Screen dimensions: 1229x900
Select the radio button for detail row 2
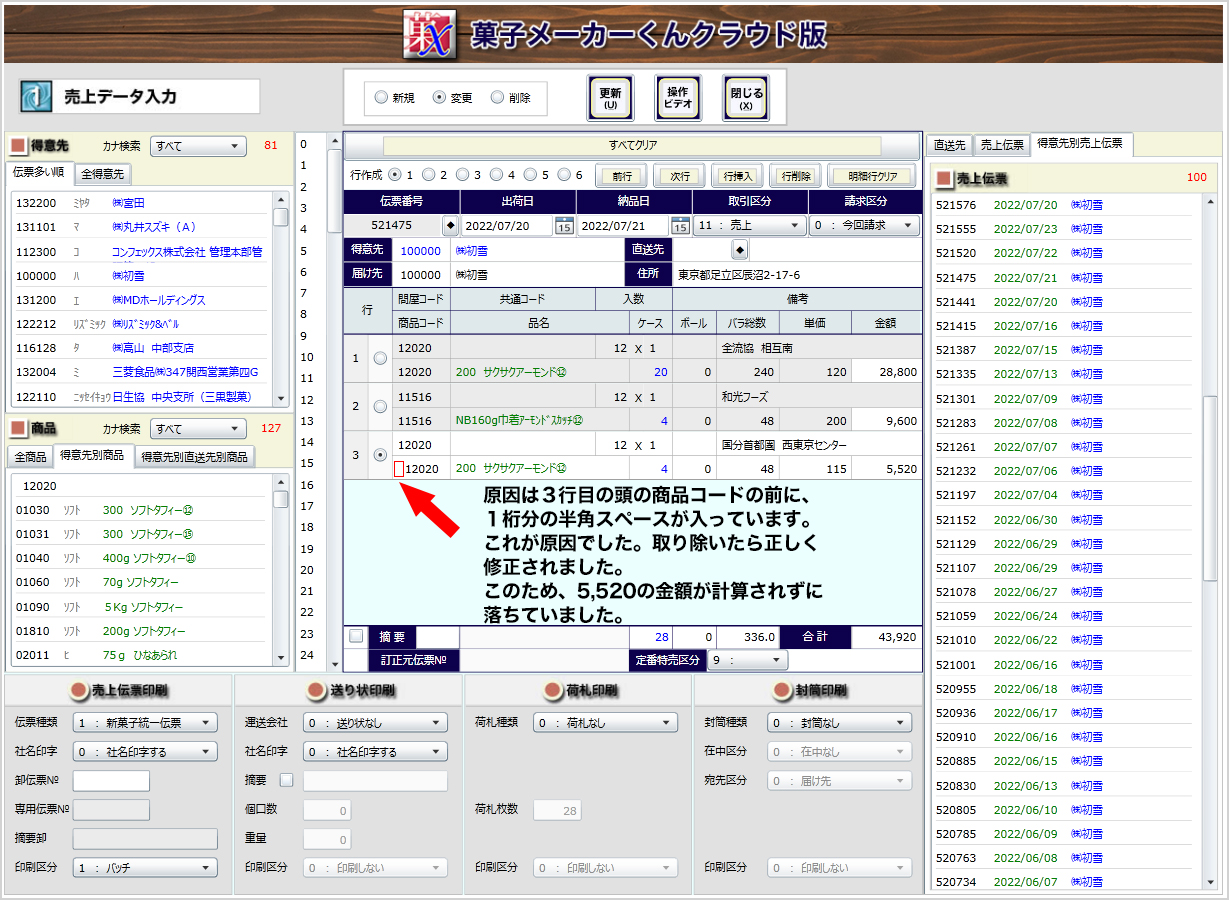(380, 407)
